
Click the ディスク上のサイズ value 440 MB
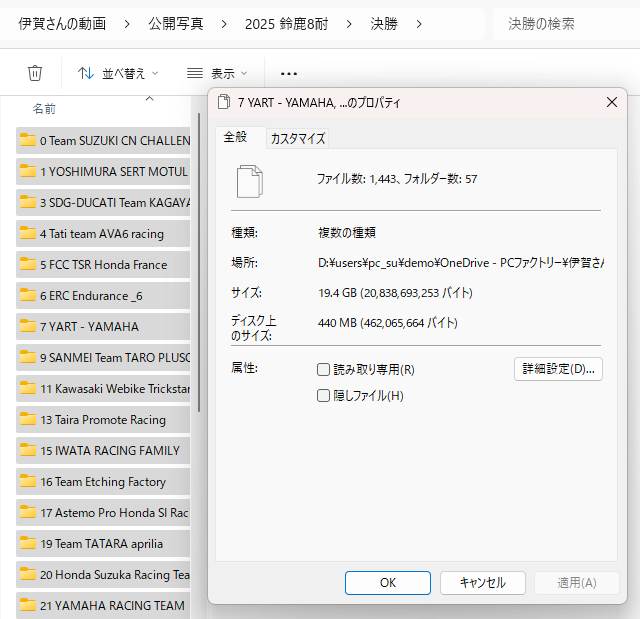(x=388, y=323)
